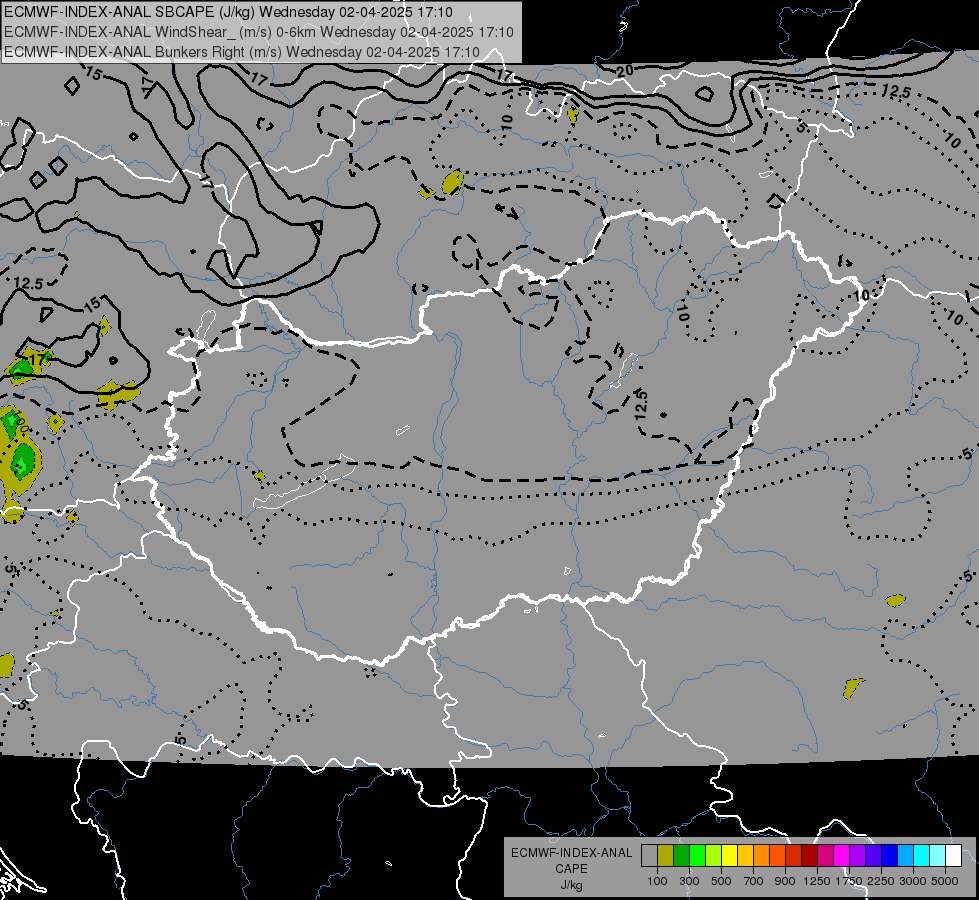The image size is (979, 900).
Task: Click the gray swatch in CAPE legend
Action: [x=649, y=856]
